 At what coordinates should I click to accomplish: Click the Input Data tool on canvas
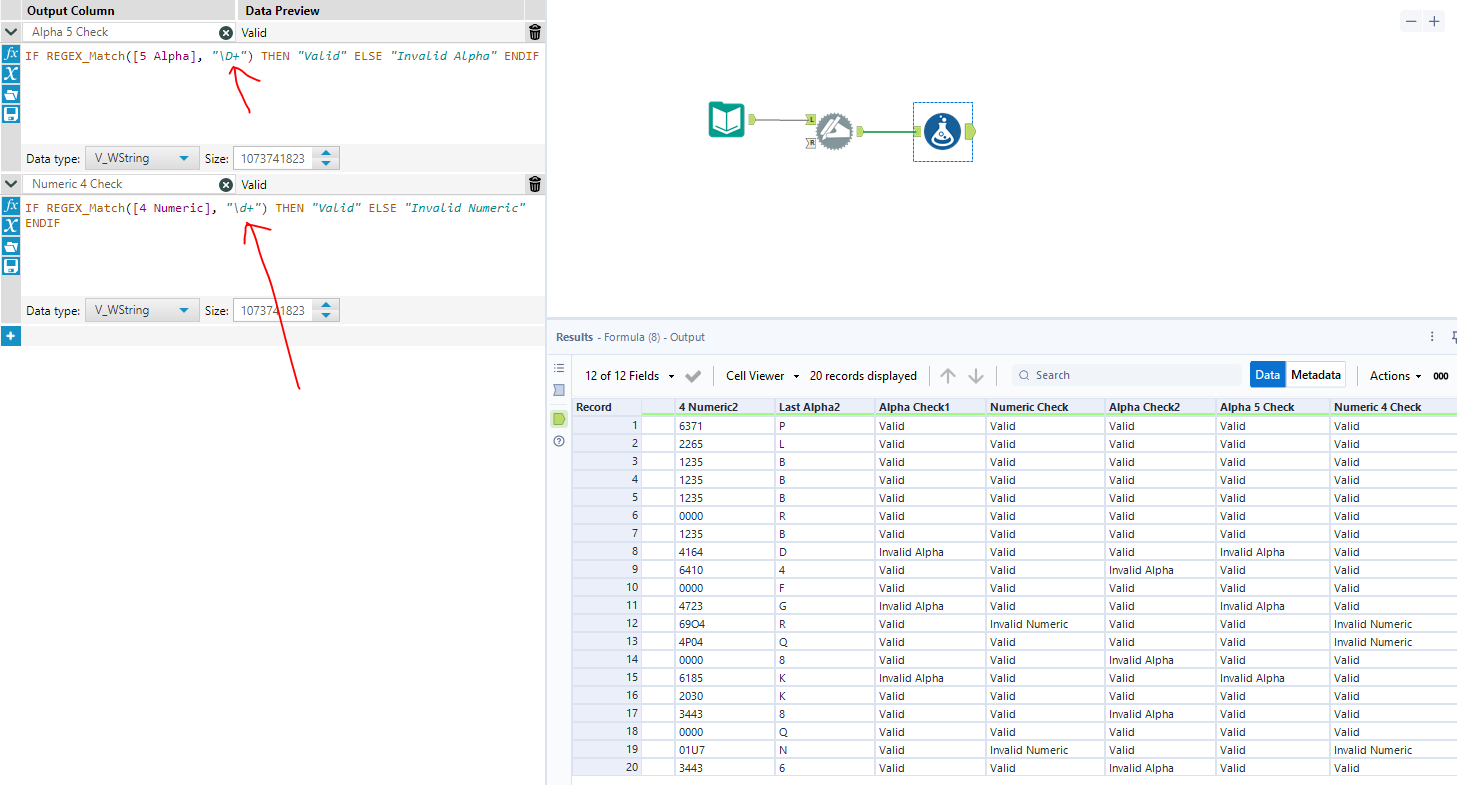[727, 120]
